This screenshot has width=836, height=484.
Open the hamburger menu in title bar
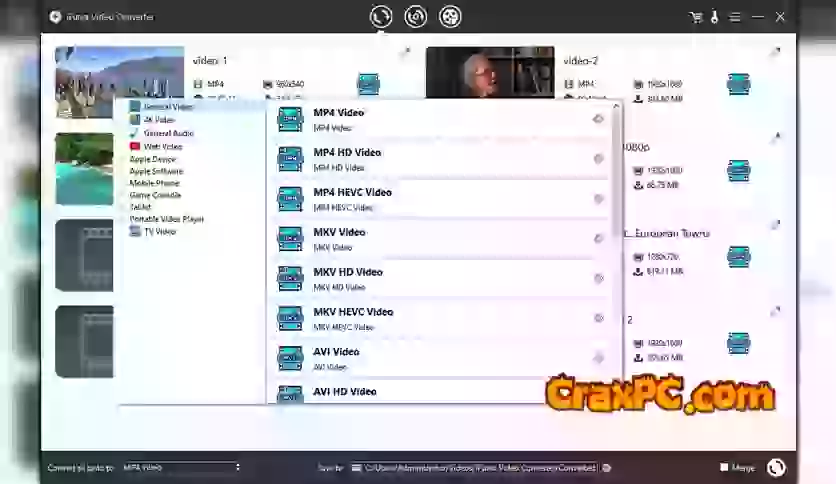pyautogui.click(x=735, y=17)
